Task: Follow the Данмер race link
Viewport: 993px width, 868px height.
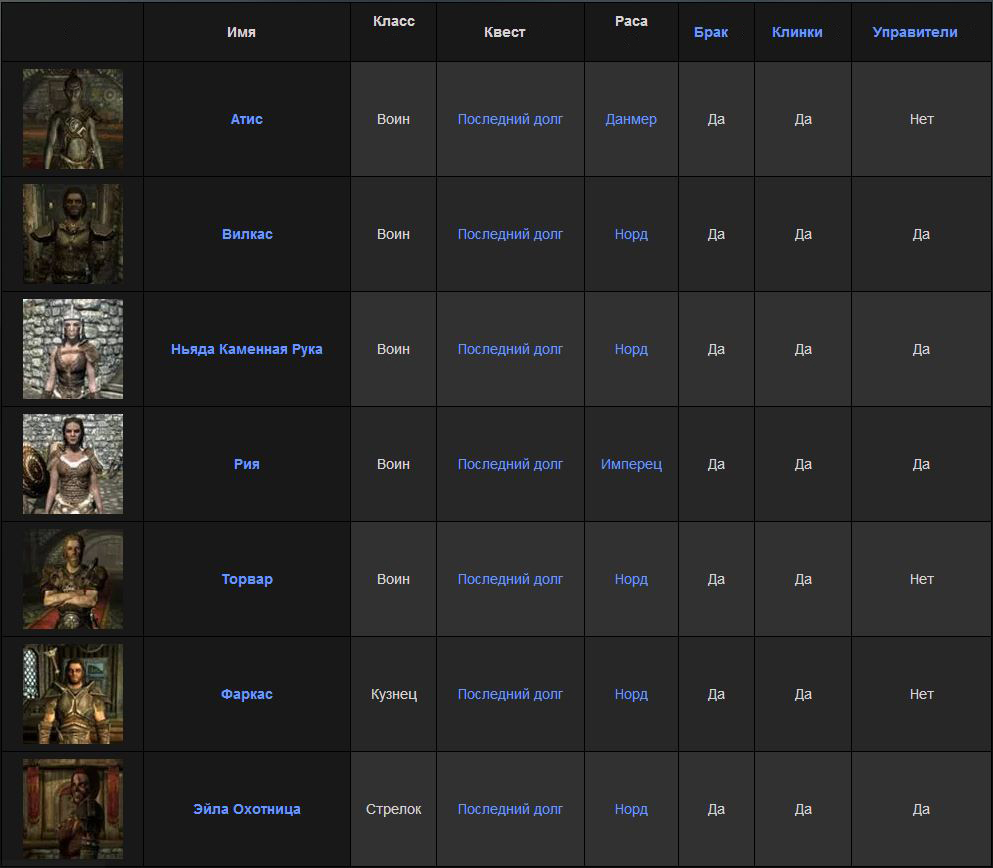Action: 631,119
